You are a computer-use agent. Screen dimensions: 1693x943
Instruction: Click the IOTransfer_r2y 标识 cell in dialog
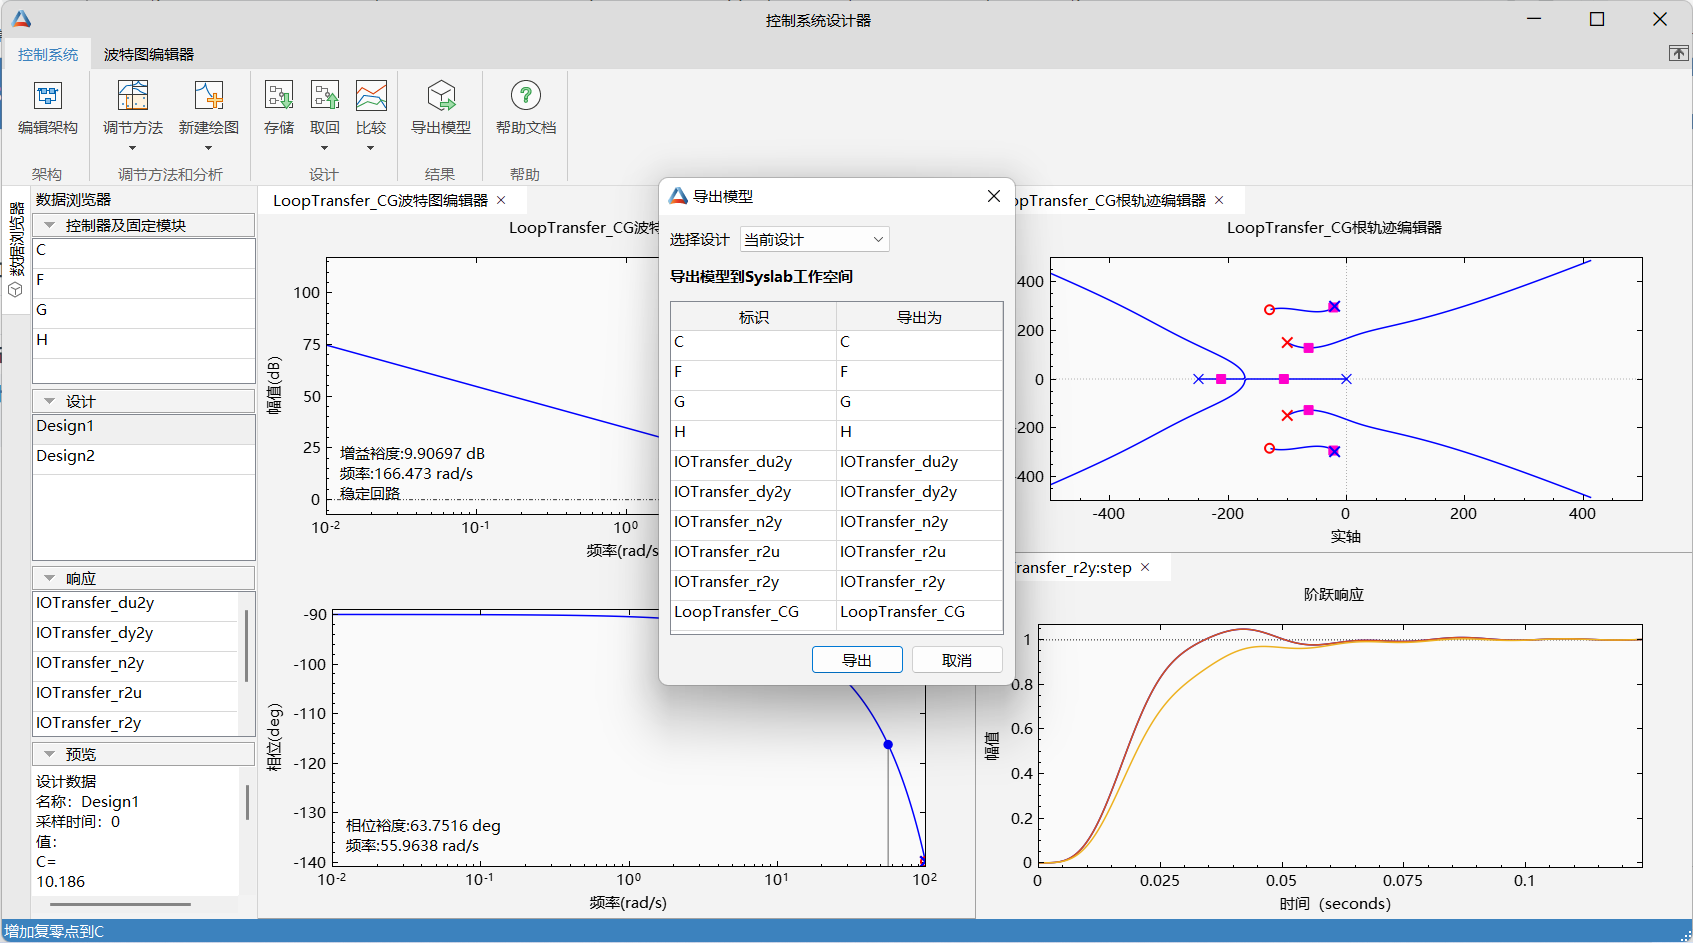point(754,585)
